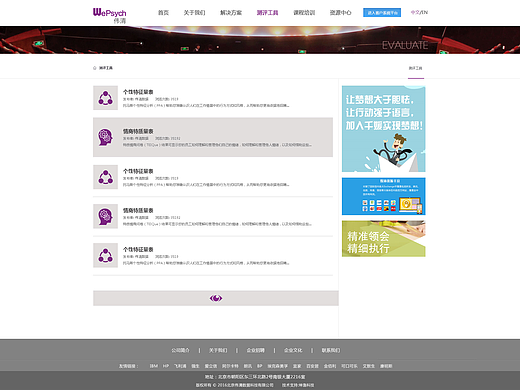Open the 企业文化 footer link

pos(293,350)
